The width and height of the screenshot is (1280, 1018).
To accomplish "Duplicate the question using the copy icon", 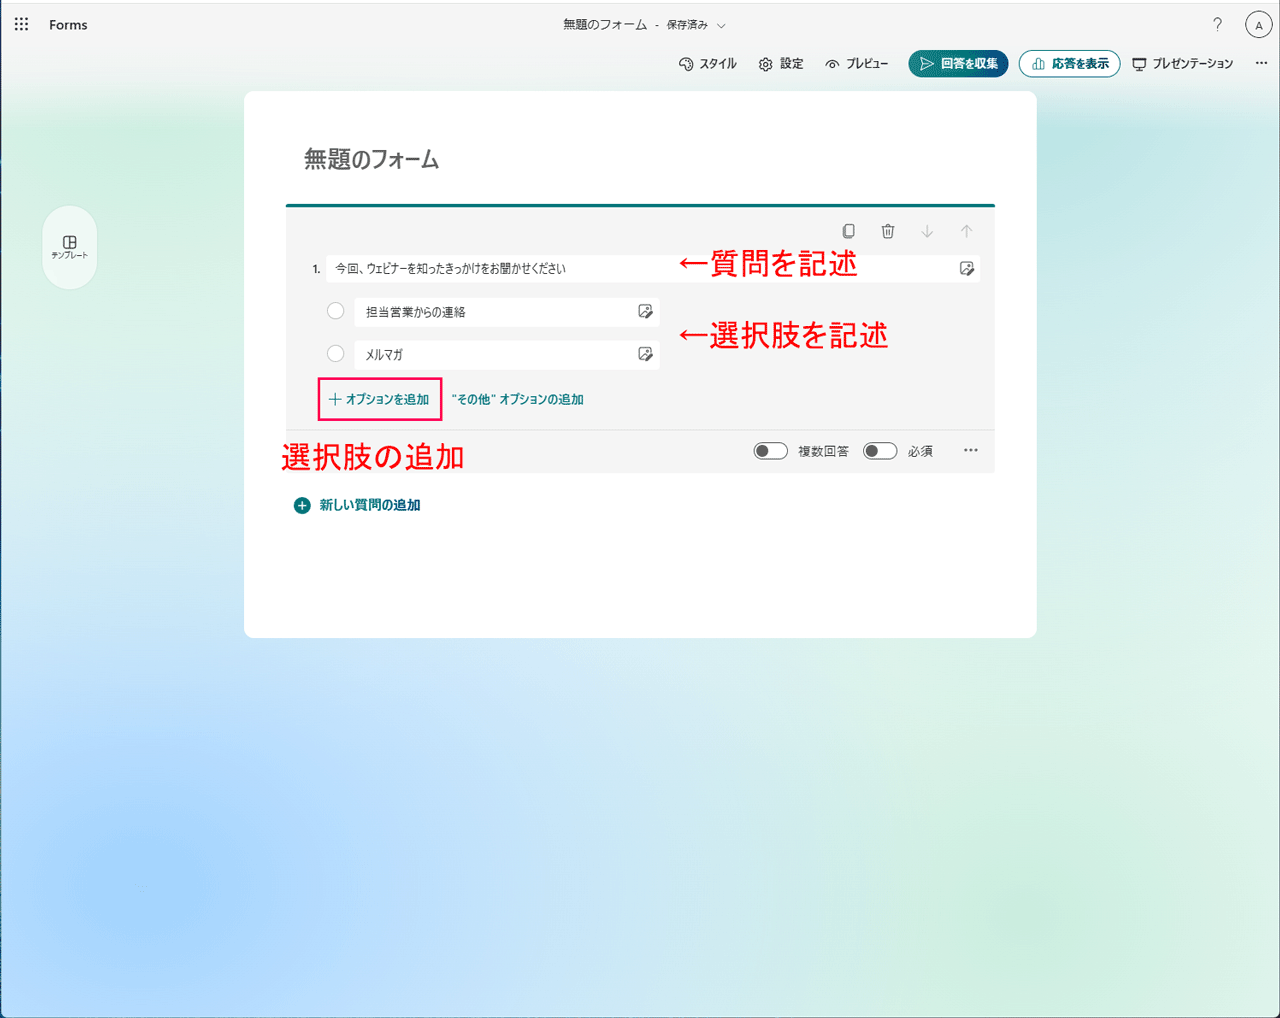I will (848, 231).
